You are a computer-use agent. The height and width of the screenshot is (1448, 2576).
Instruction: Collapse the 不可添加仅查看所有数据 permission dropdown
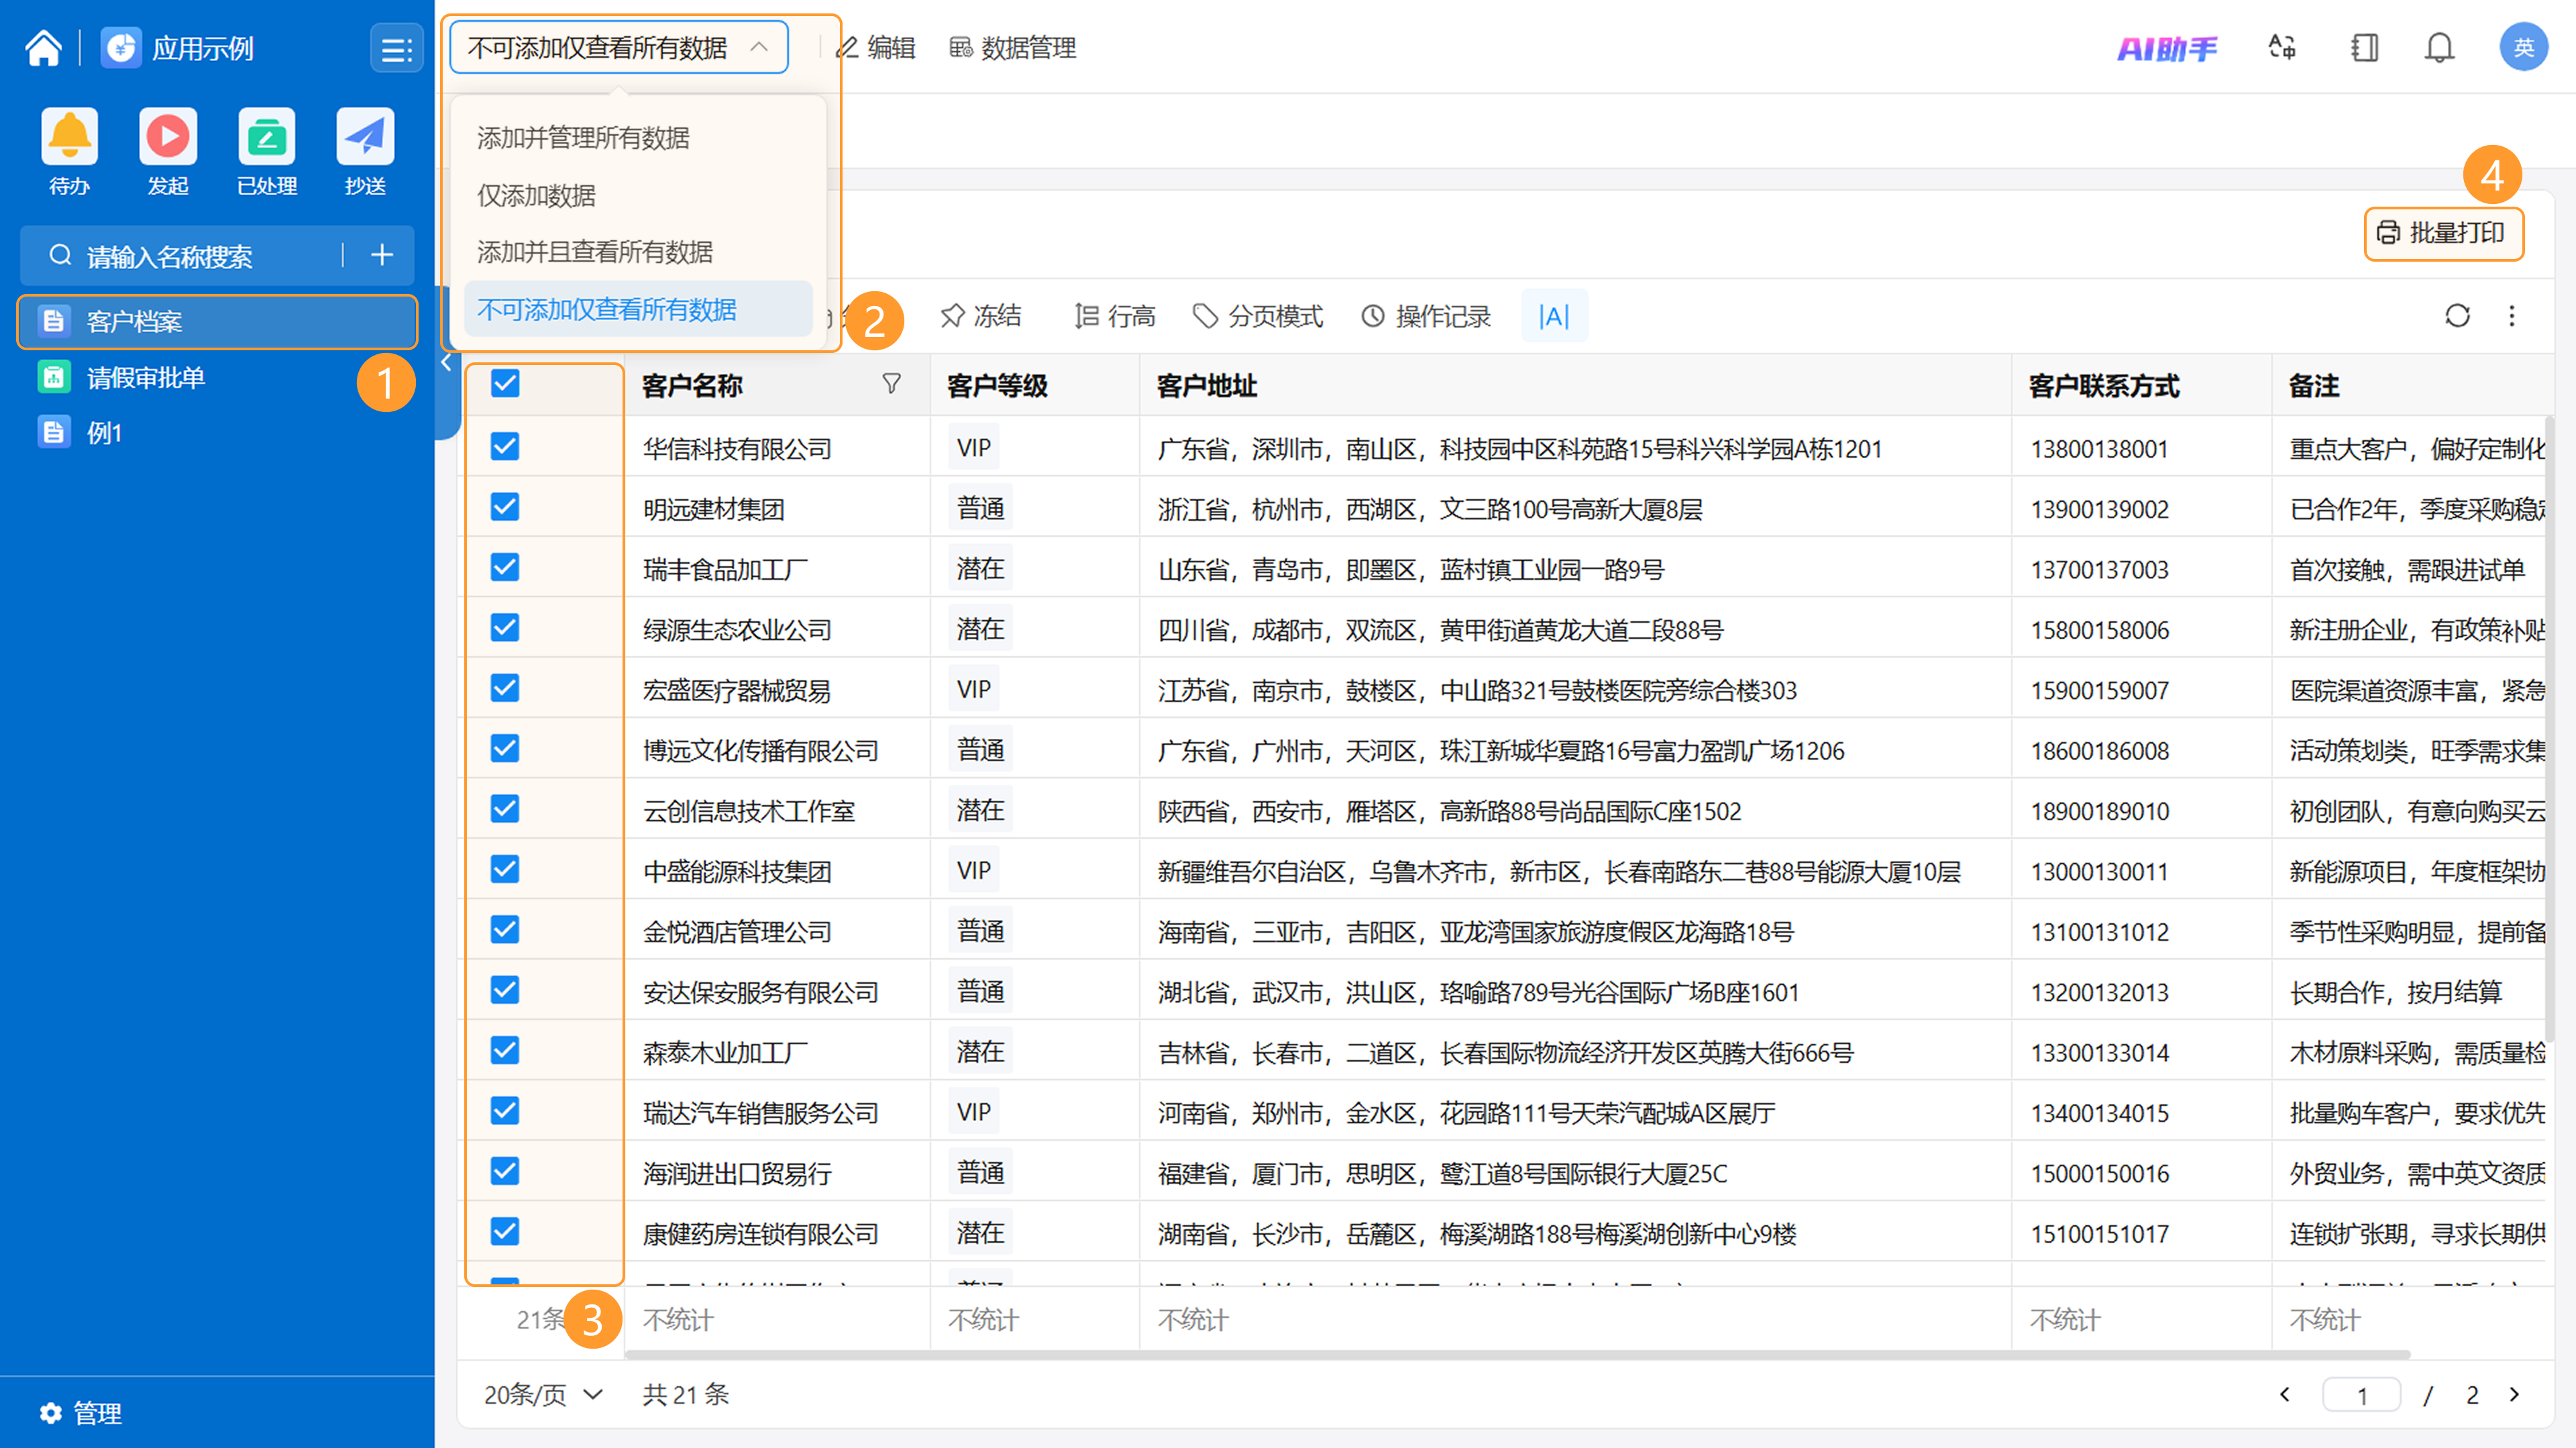[619, 47]
